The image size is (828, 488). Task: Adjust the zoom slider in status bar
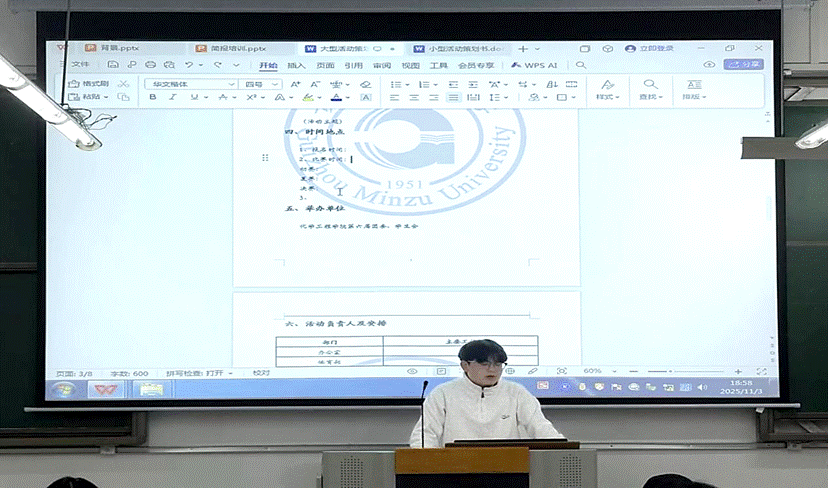[x=671, y=372]
